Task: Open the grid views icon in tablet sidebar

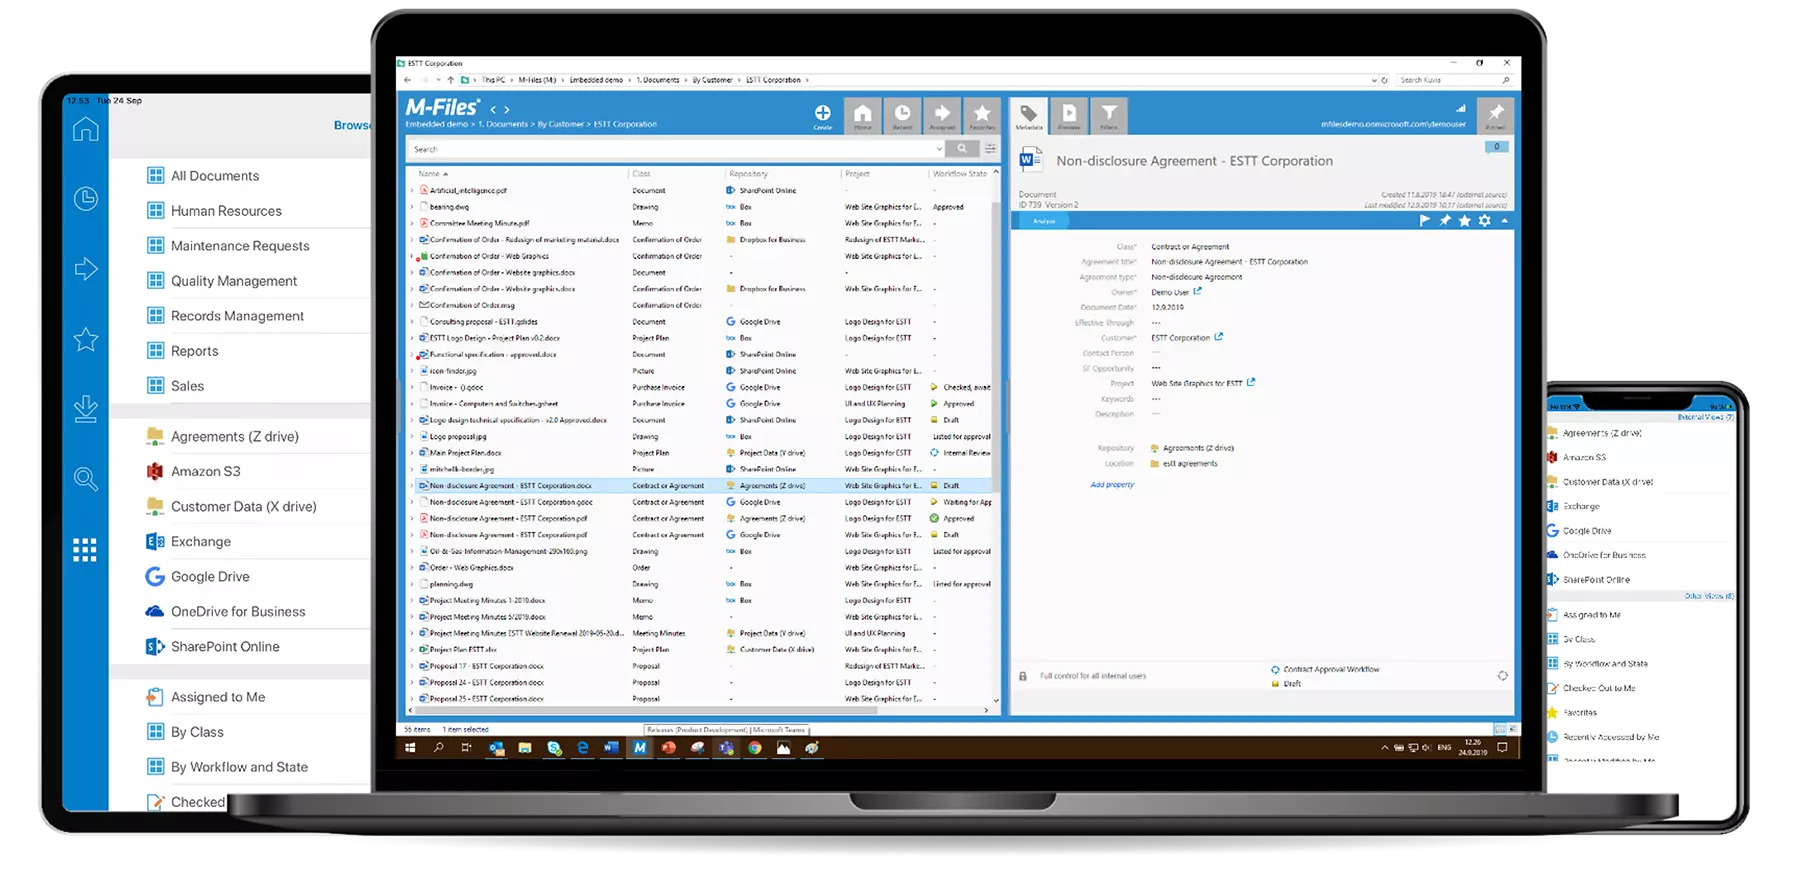Action: (x=85, y=550)
